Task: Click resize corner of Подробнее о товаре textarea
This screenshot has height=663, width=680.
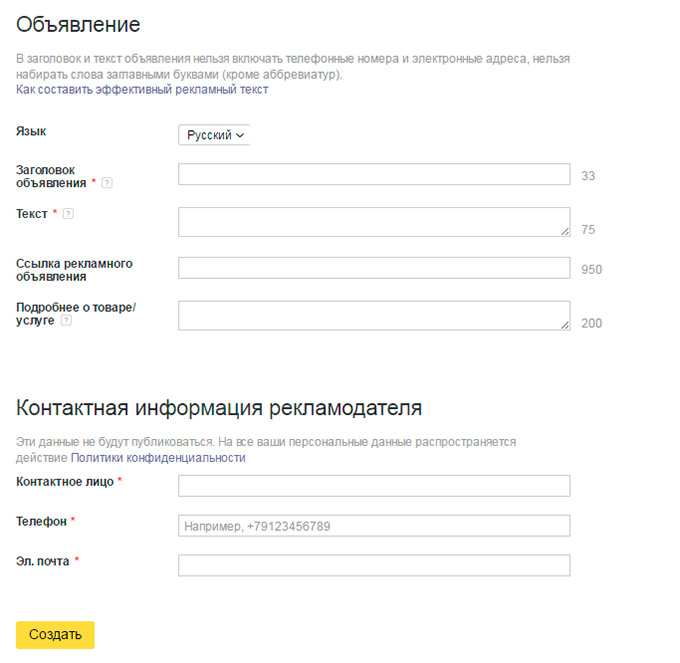Action: tap(565, 324)
